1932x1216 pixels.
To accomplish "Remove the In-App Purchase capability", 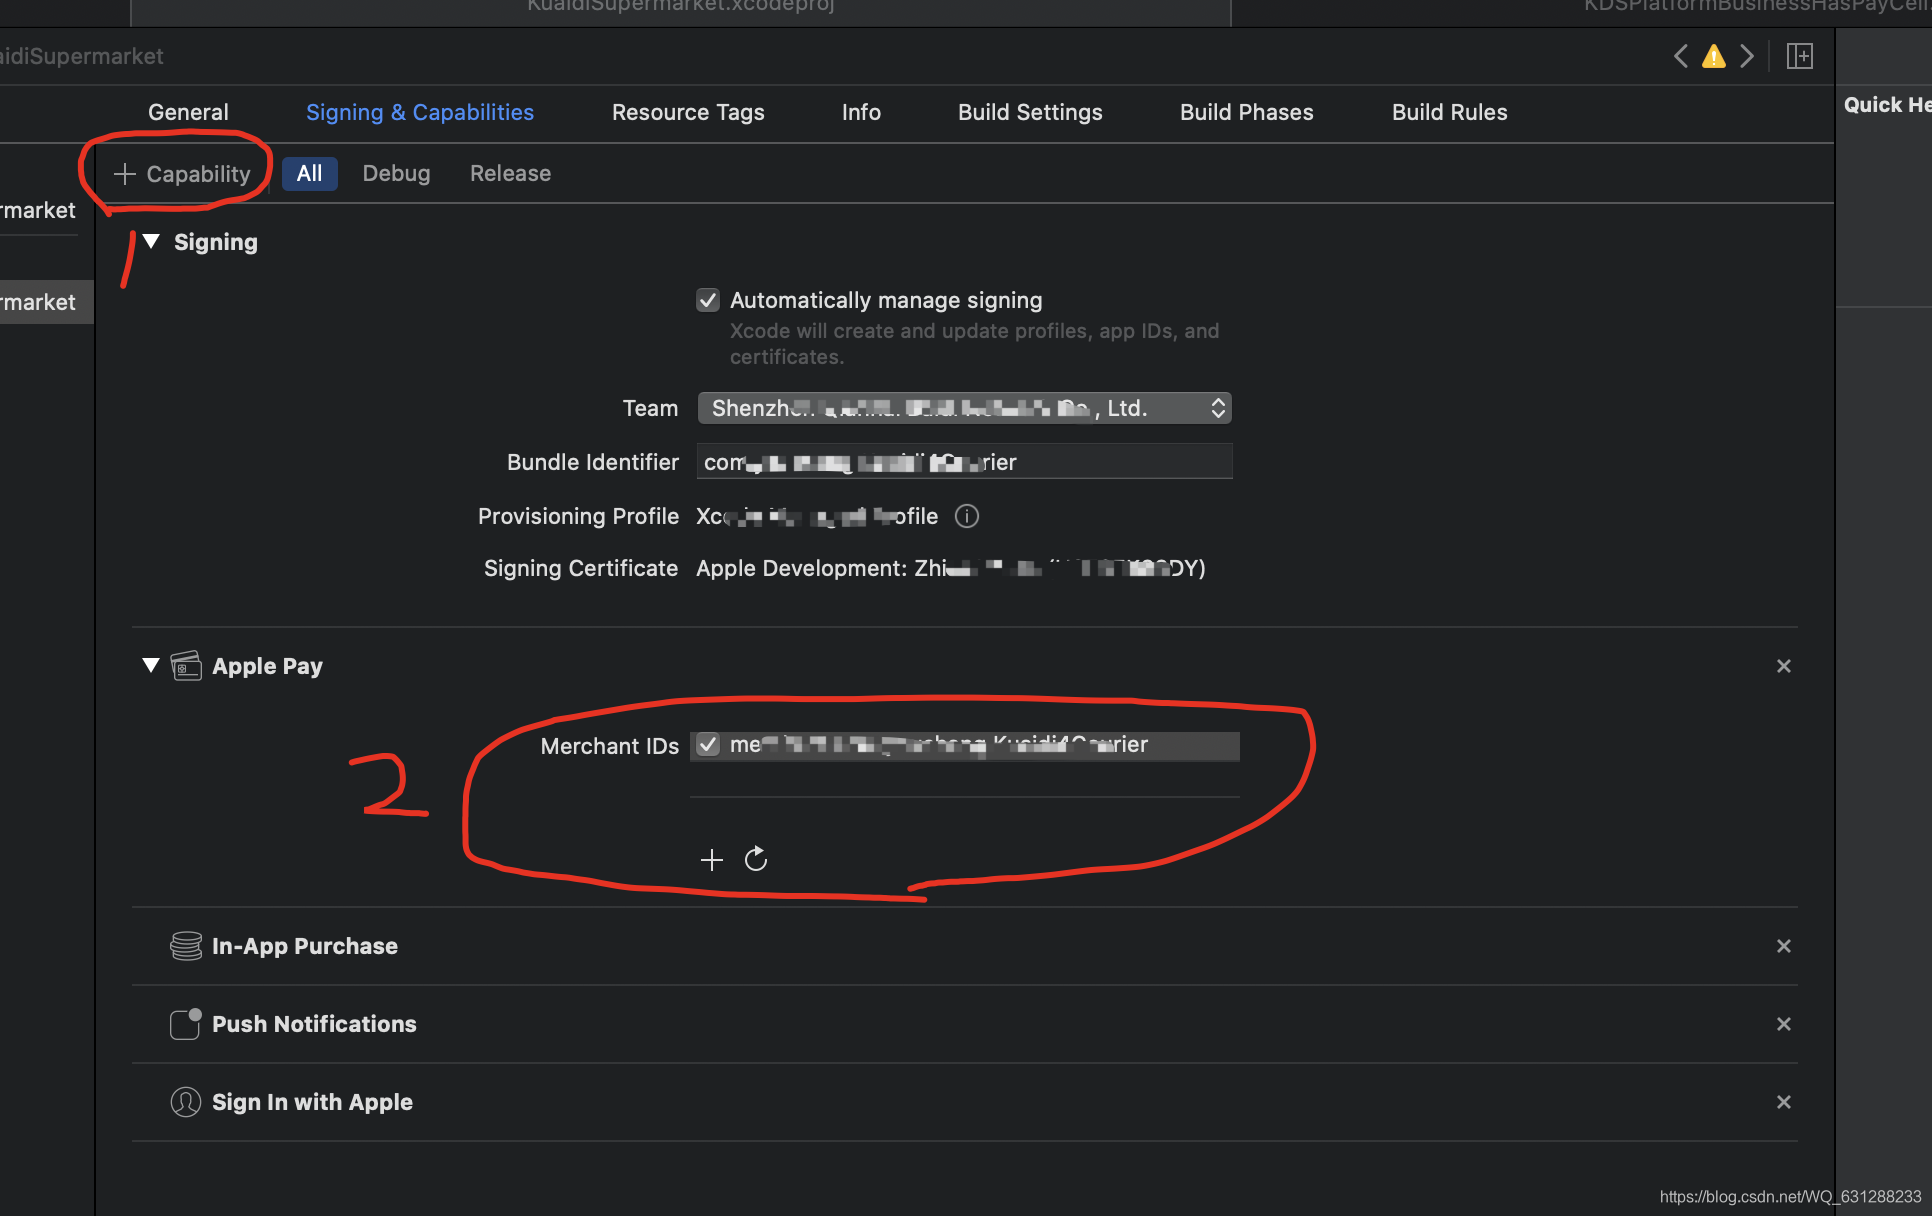I will coord(1784,946).
